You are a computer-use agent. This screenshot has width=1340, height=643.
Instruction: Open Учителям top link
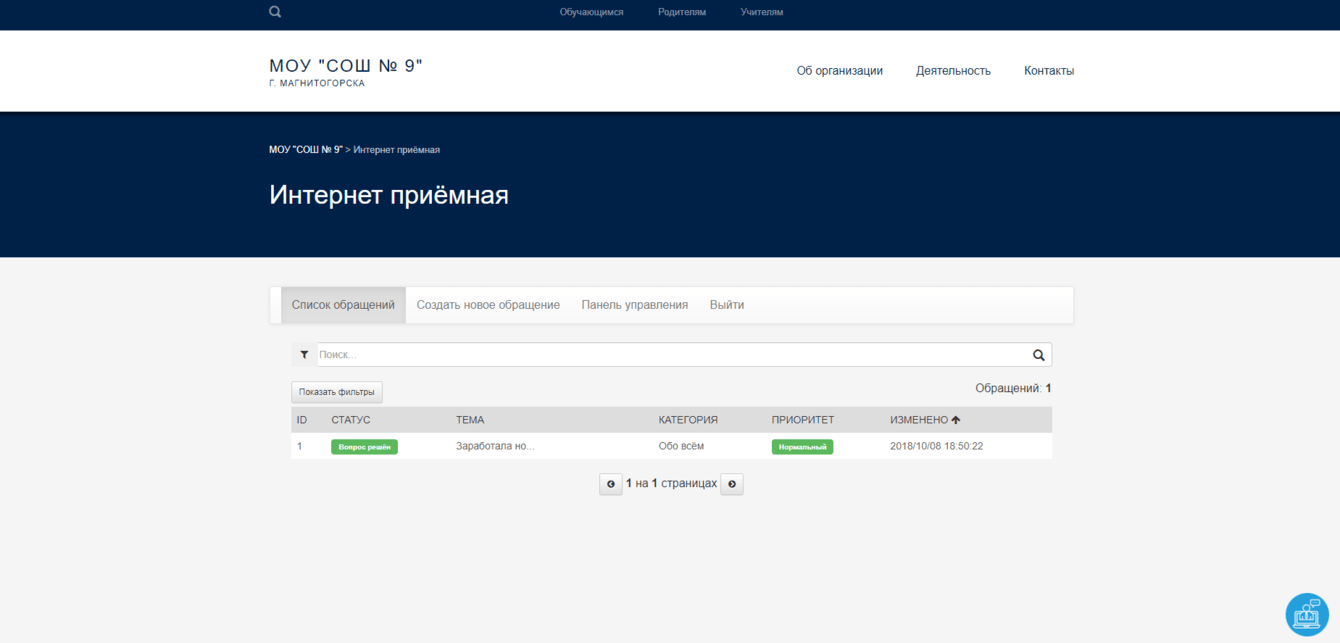click(x=762, y=12)
